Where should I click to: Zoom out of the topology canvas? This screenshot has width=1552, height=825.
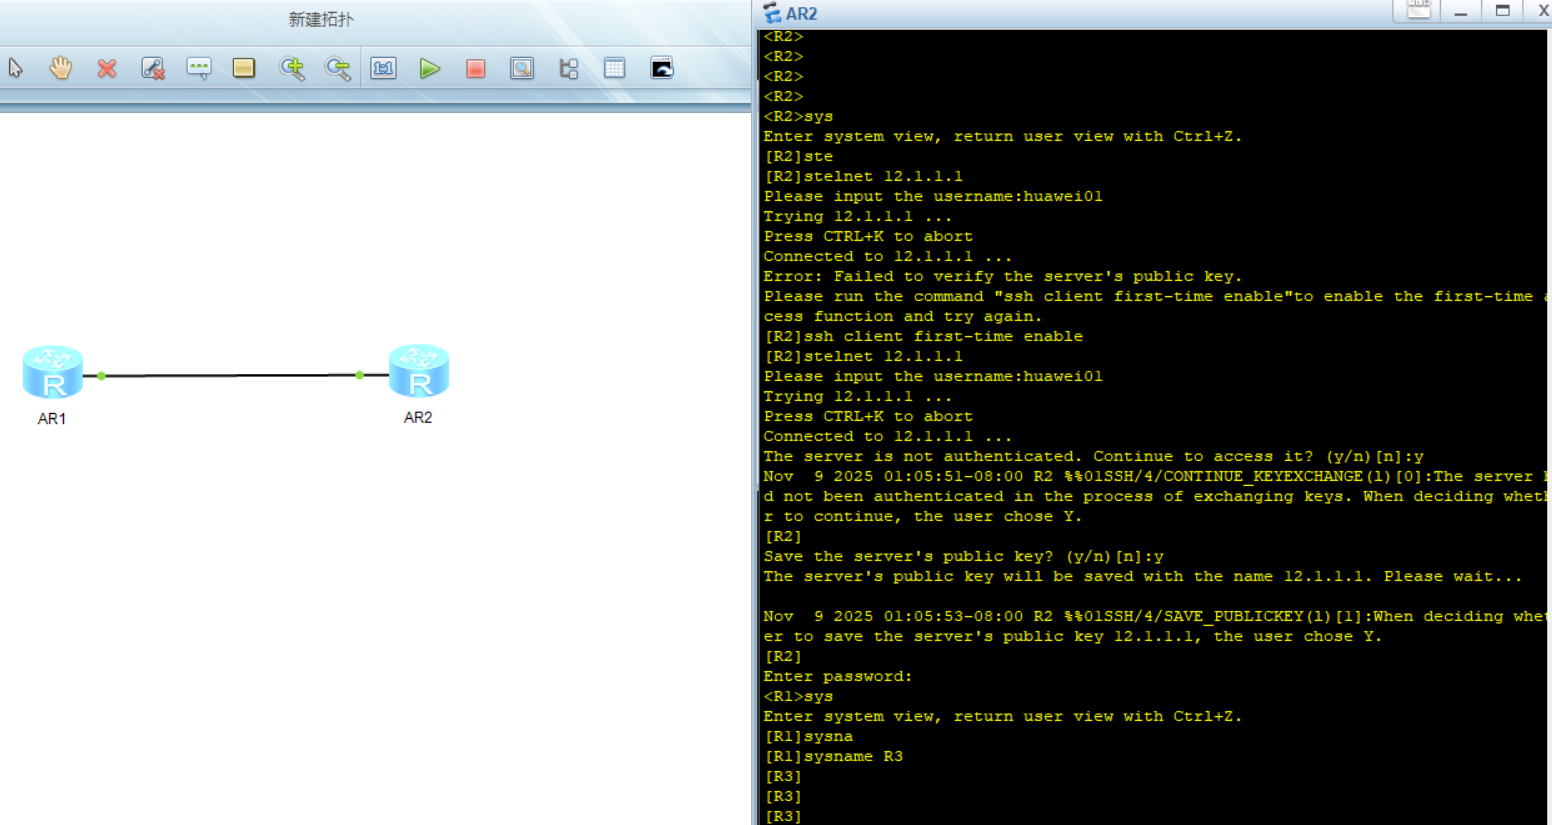click(338, 68)
